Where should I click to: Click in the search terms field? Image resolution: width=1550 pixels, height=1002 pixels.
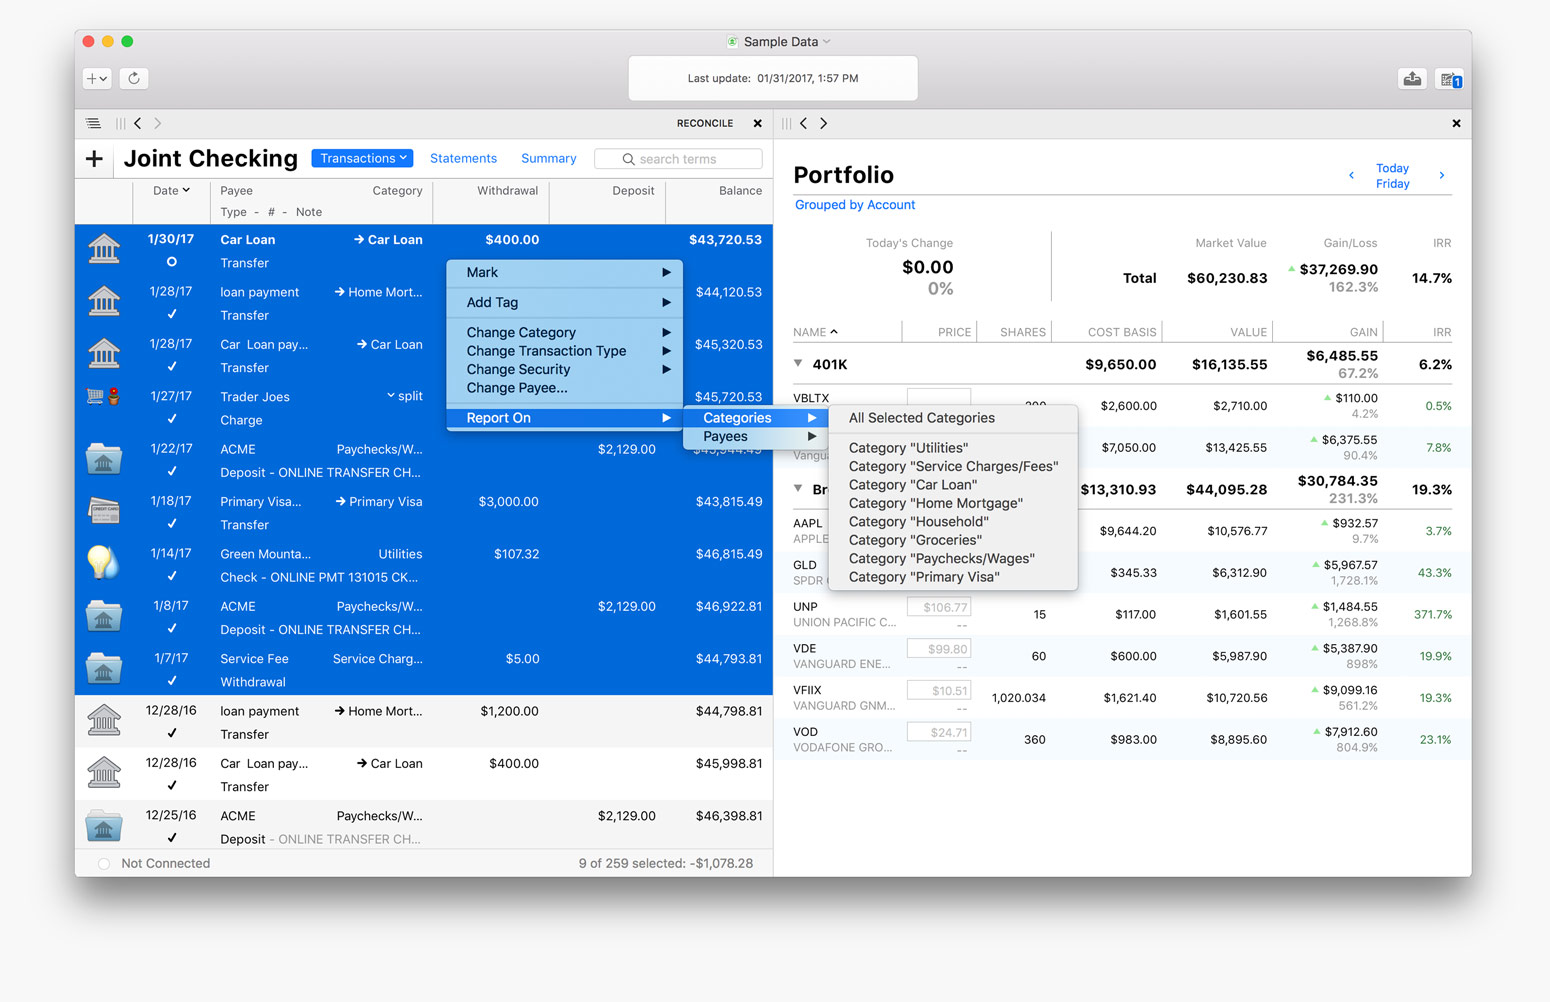point(678,159)
